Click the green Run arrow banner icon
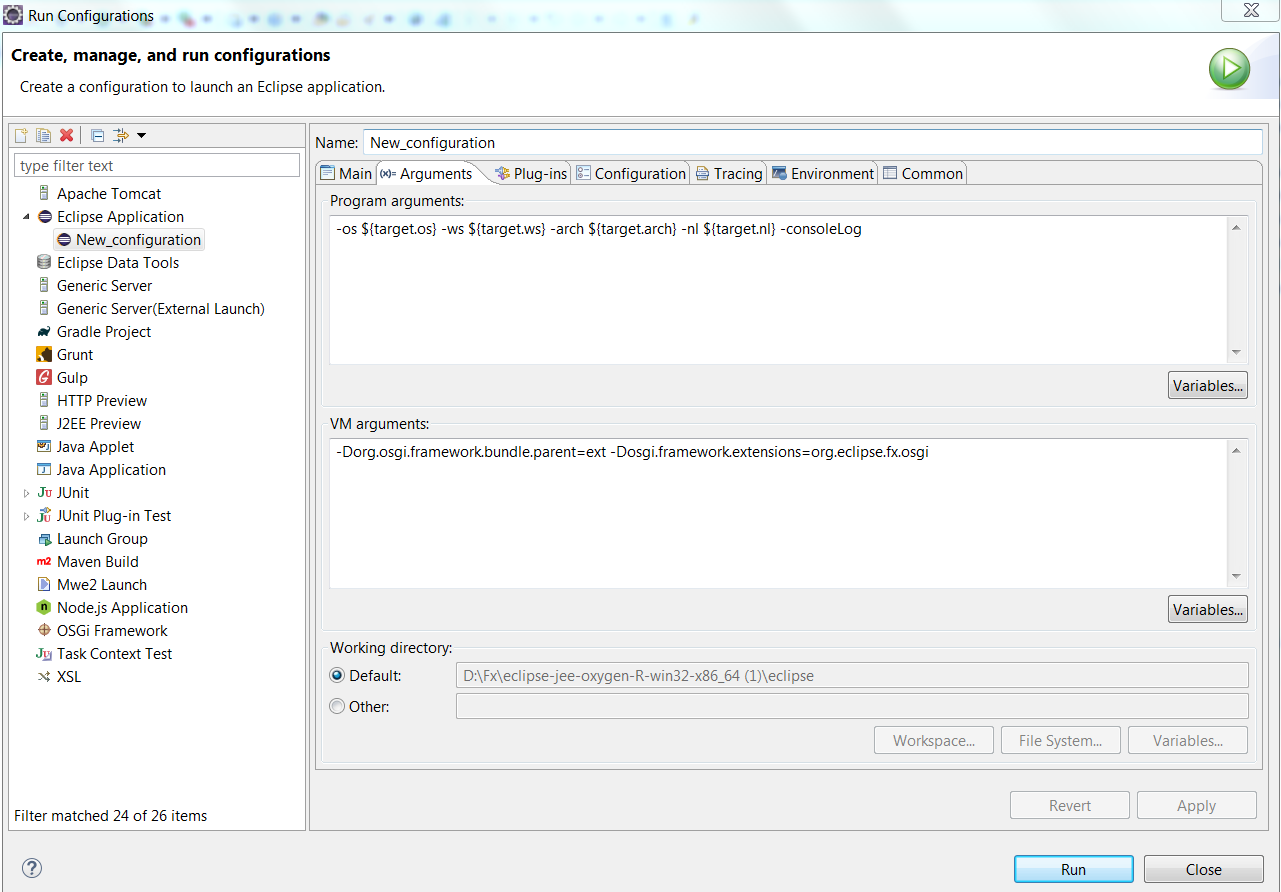 (1229, 70)
